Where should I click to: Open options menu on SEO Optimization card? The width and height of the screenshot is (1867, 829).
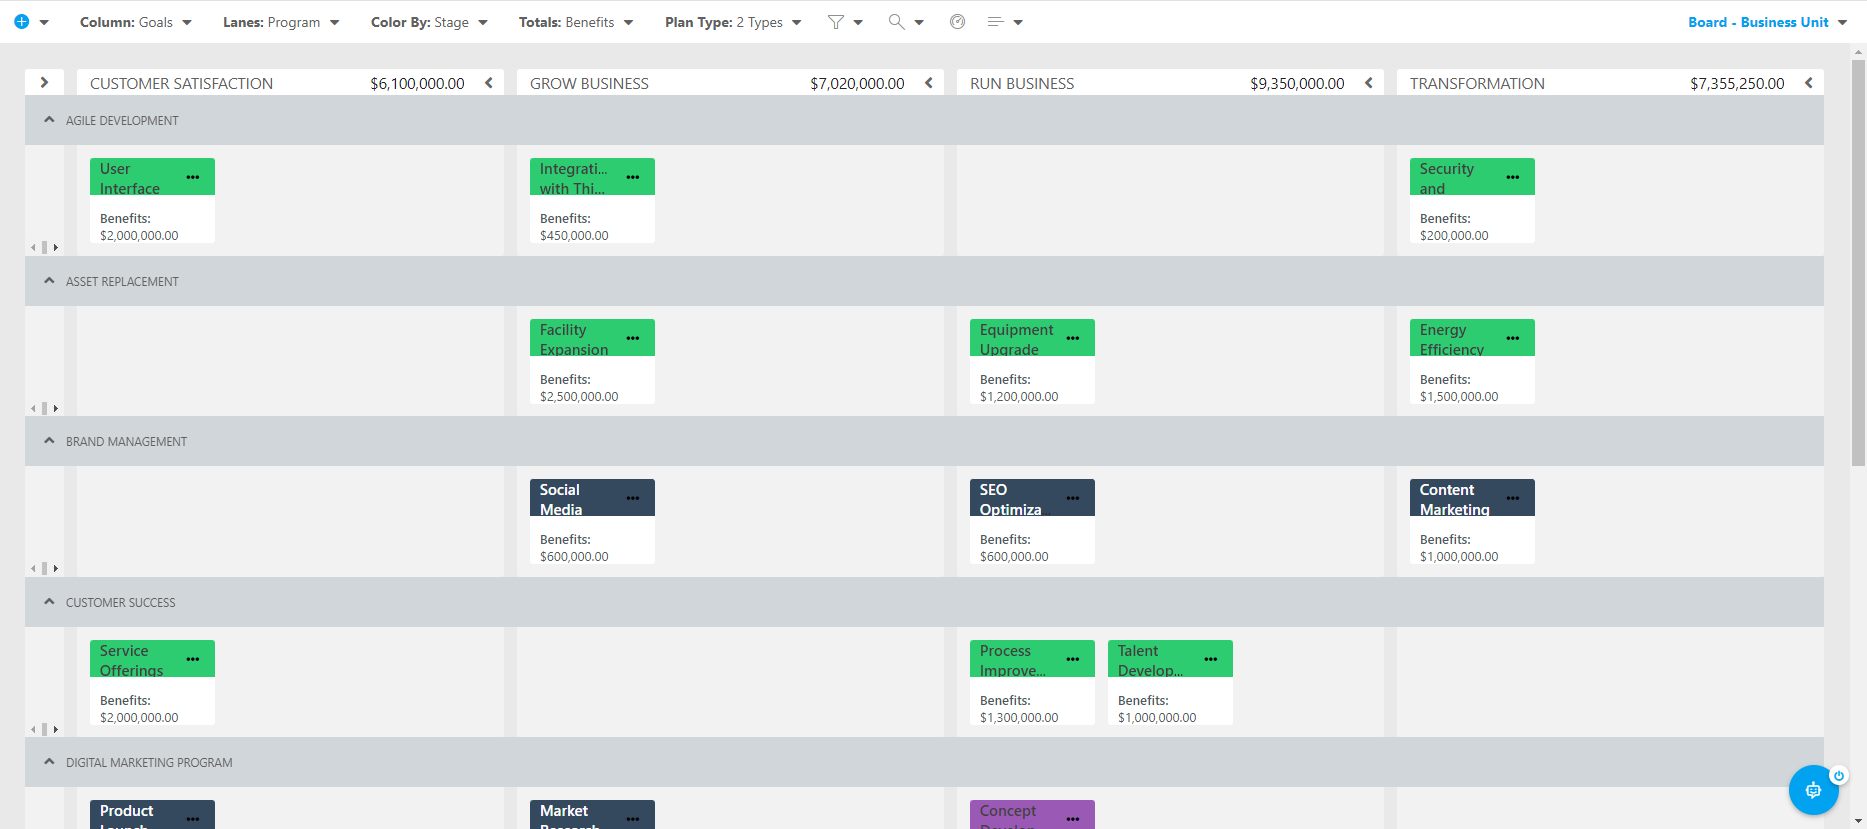tap(1073, 499)
